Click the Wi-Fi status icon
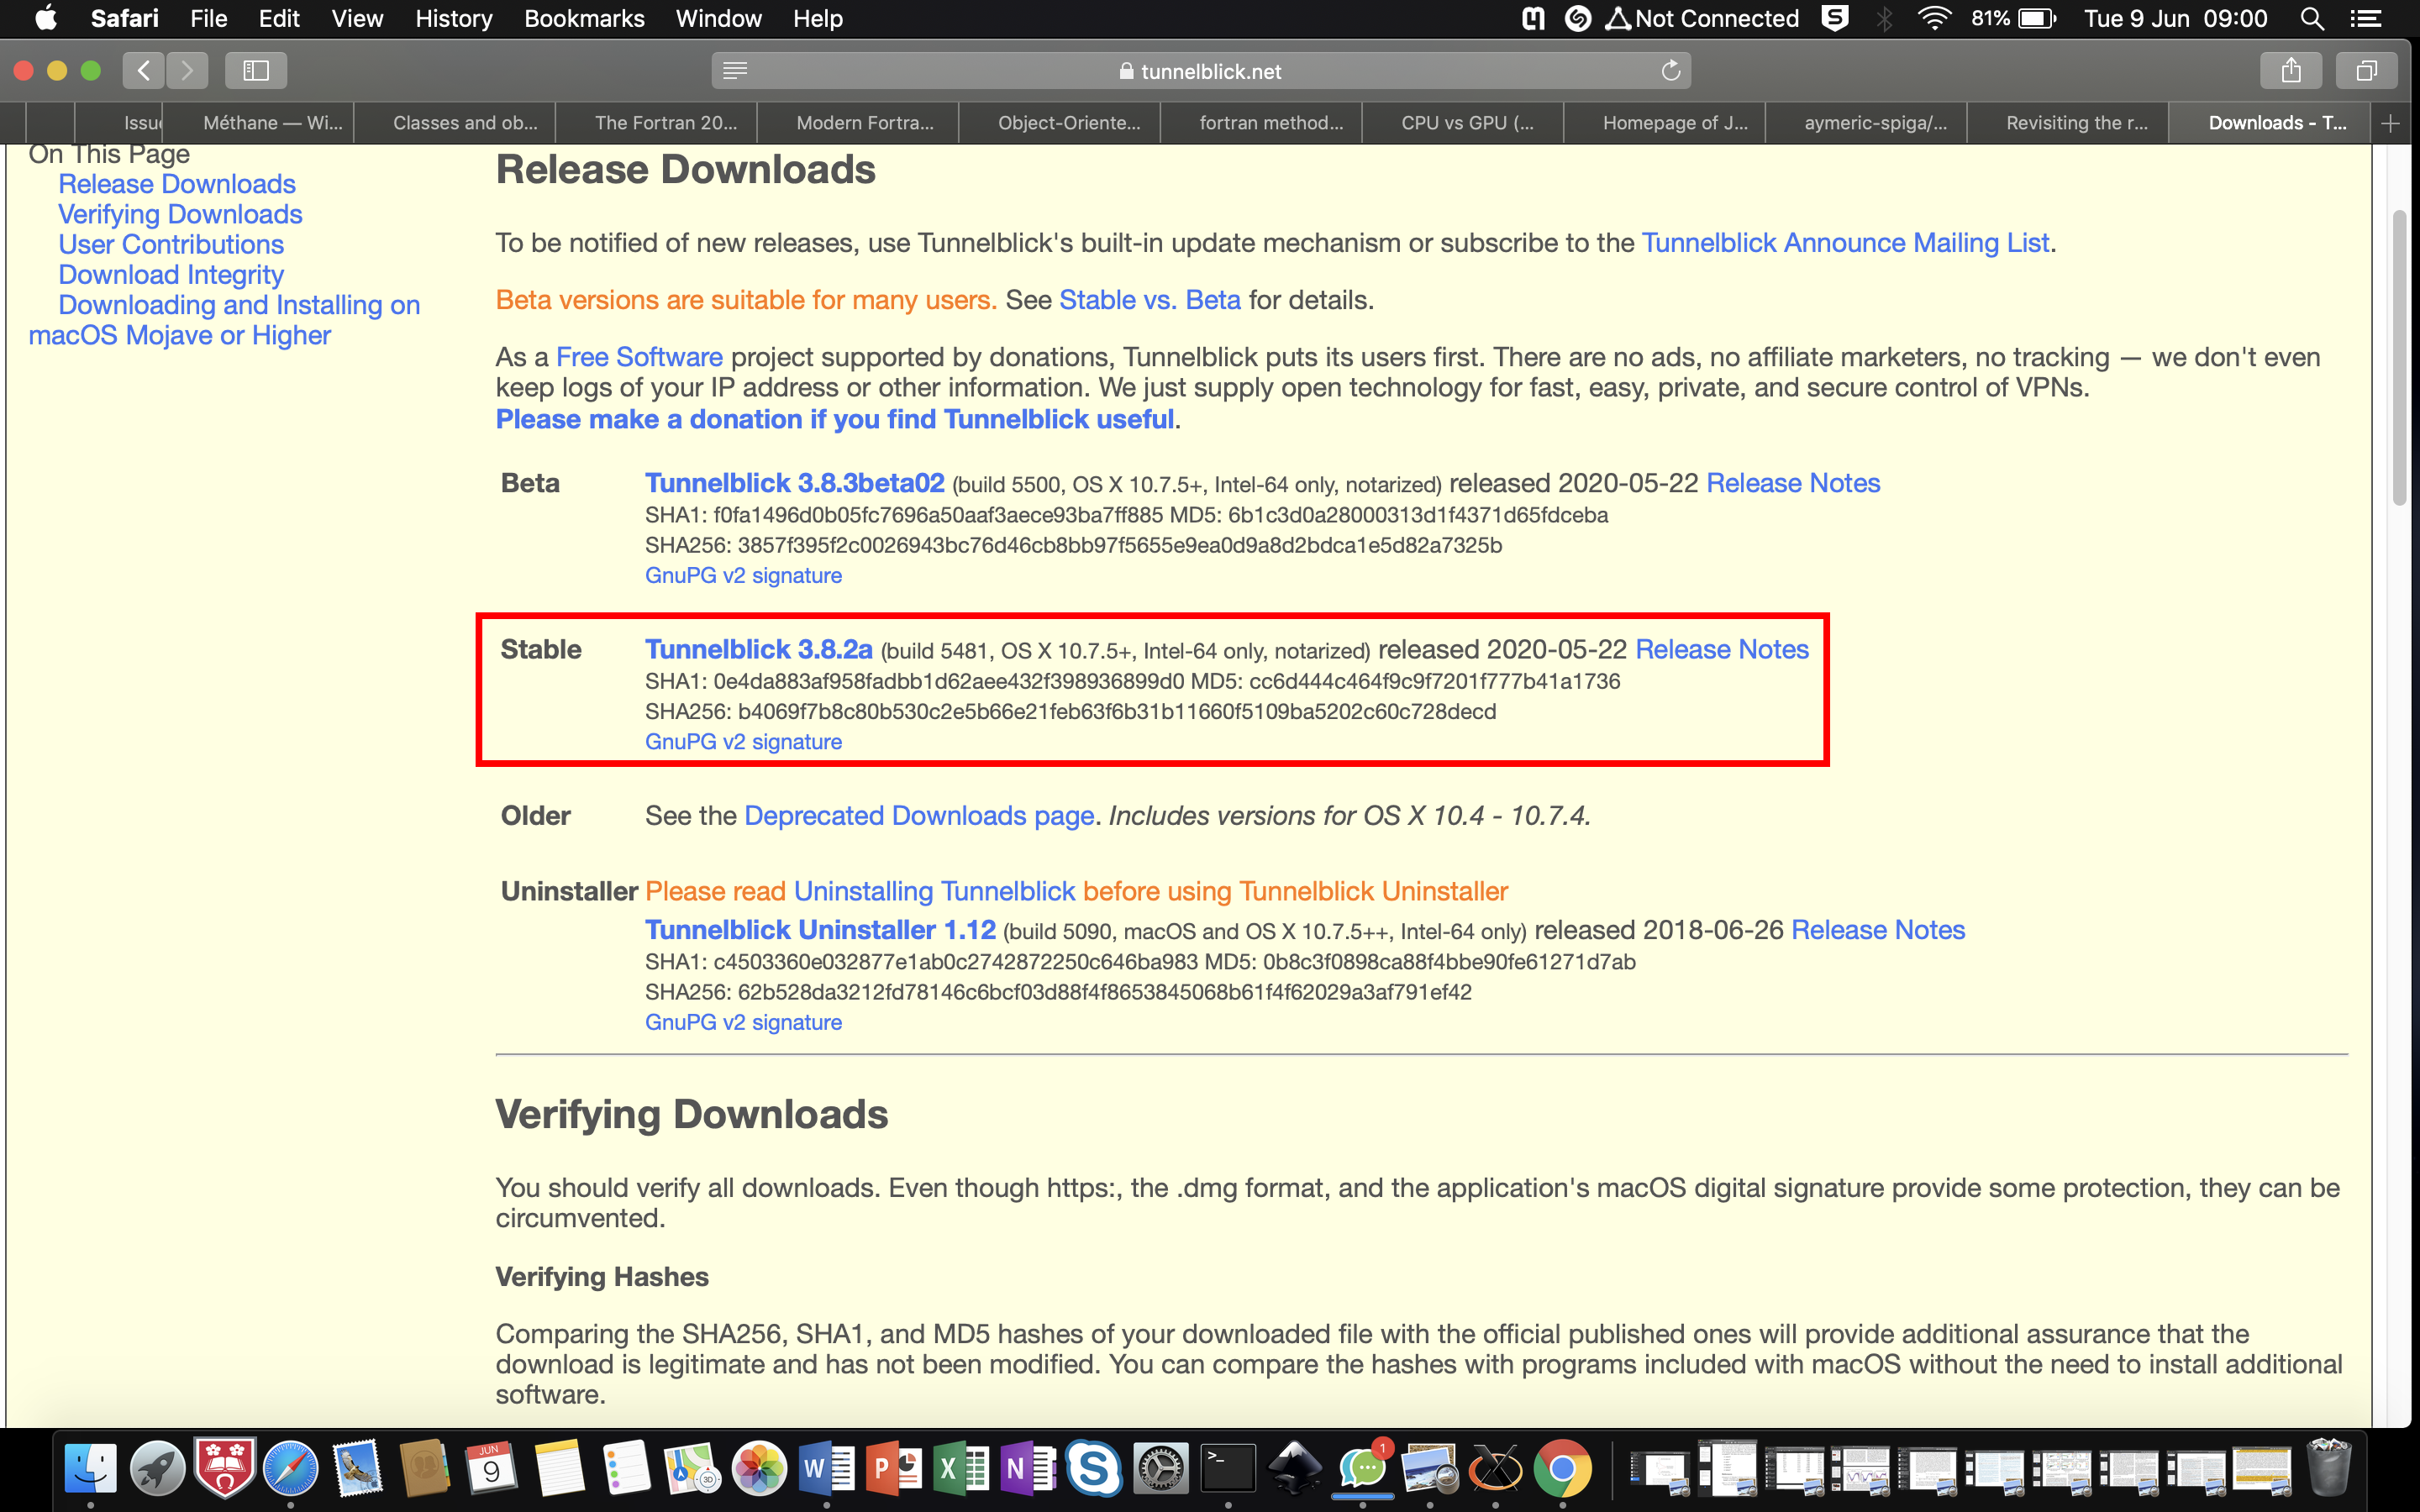 click(1935, 18)
